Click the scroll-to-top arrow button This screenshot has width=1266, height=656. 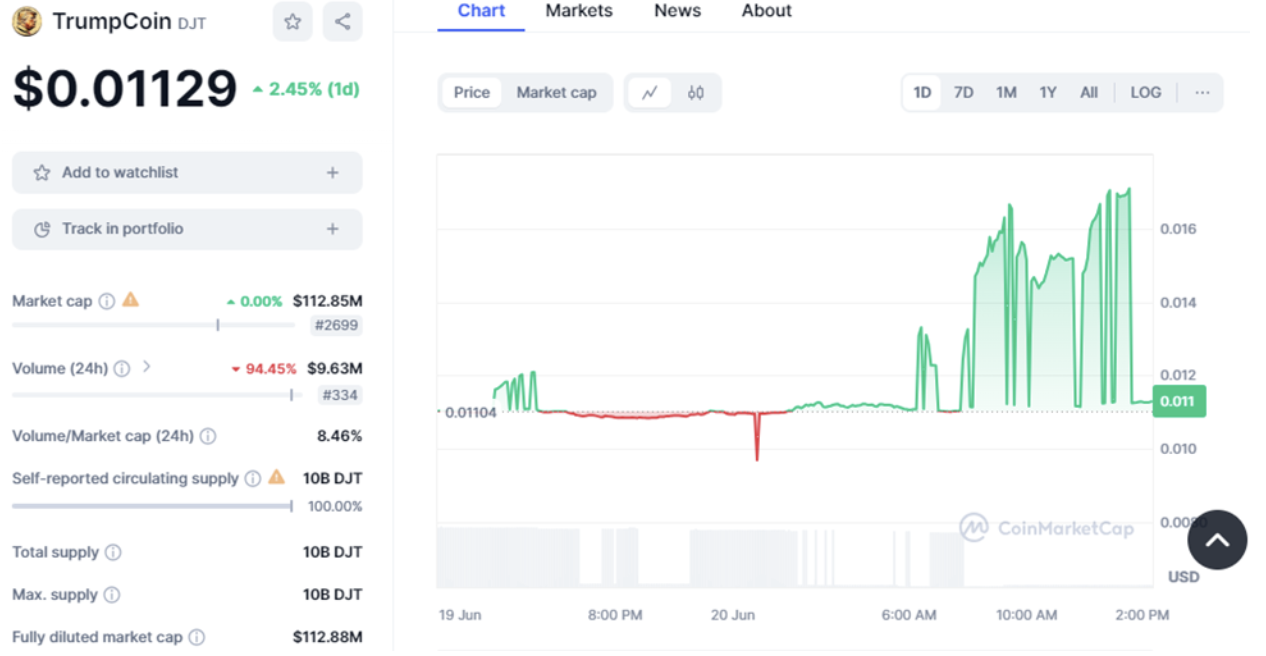(x=1217, y=540)
